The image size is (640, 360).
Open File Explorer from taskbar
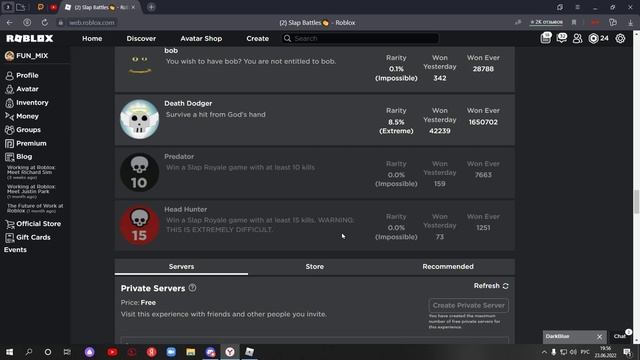pos(191,352)
